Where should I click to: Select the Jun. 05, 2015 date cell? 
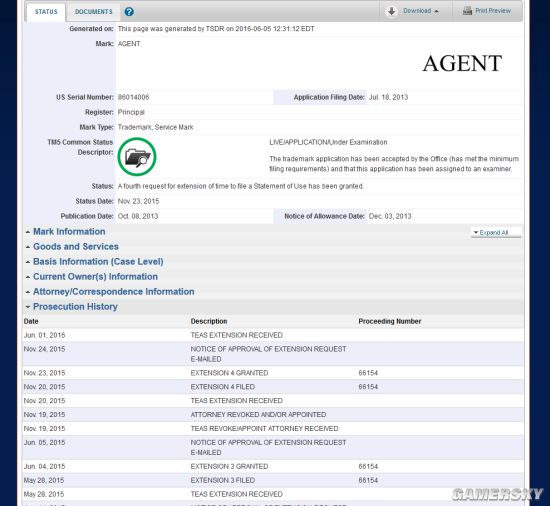coord(45,443)
